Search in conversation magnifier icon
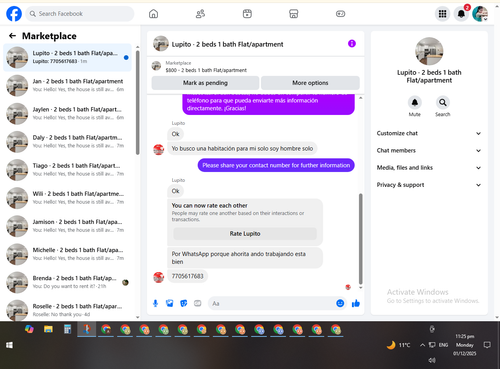 tap(443, 103)
